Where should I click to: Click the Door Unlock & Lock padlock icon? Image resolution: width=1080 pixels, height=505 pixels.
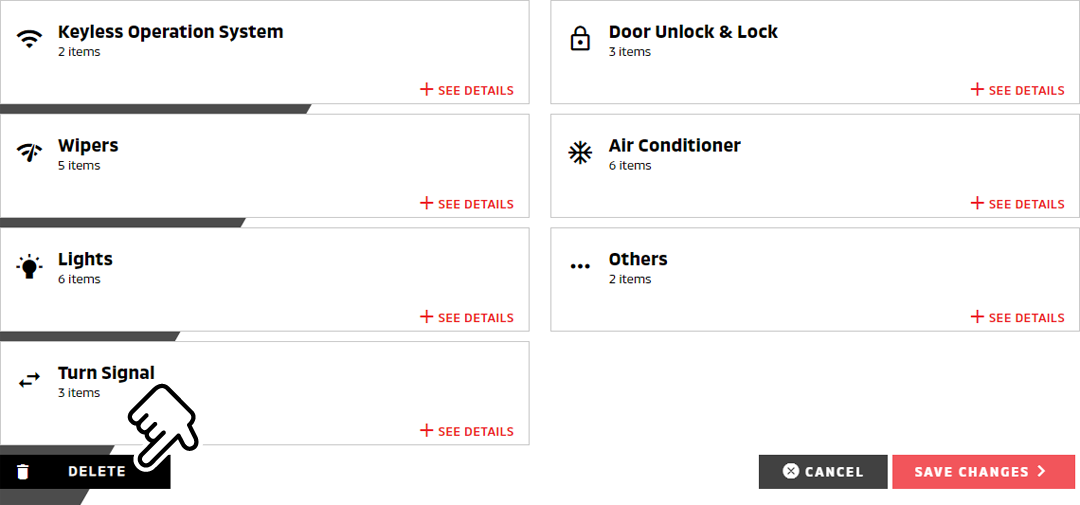click(x=580, y=39)
